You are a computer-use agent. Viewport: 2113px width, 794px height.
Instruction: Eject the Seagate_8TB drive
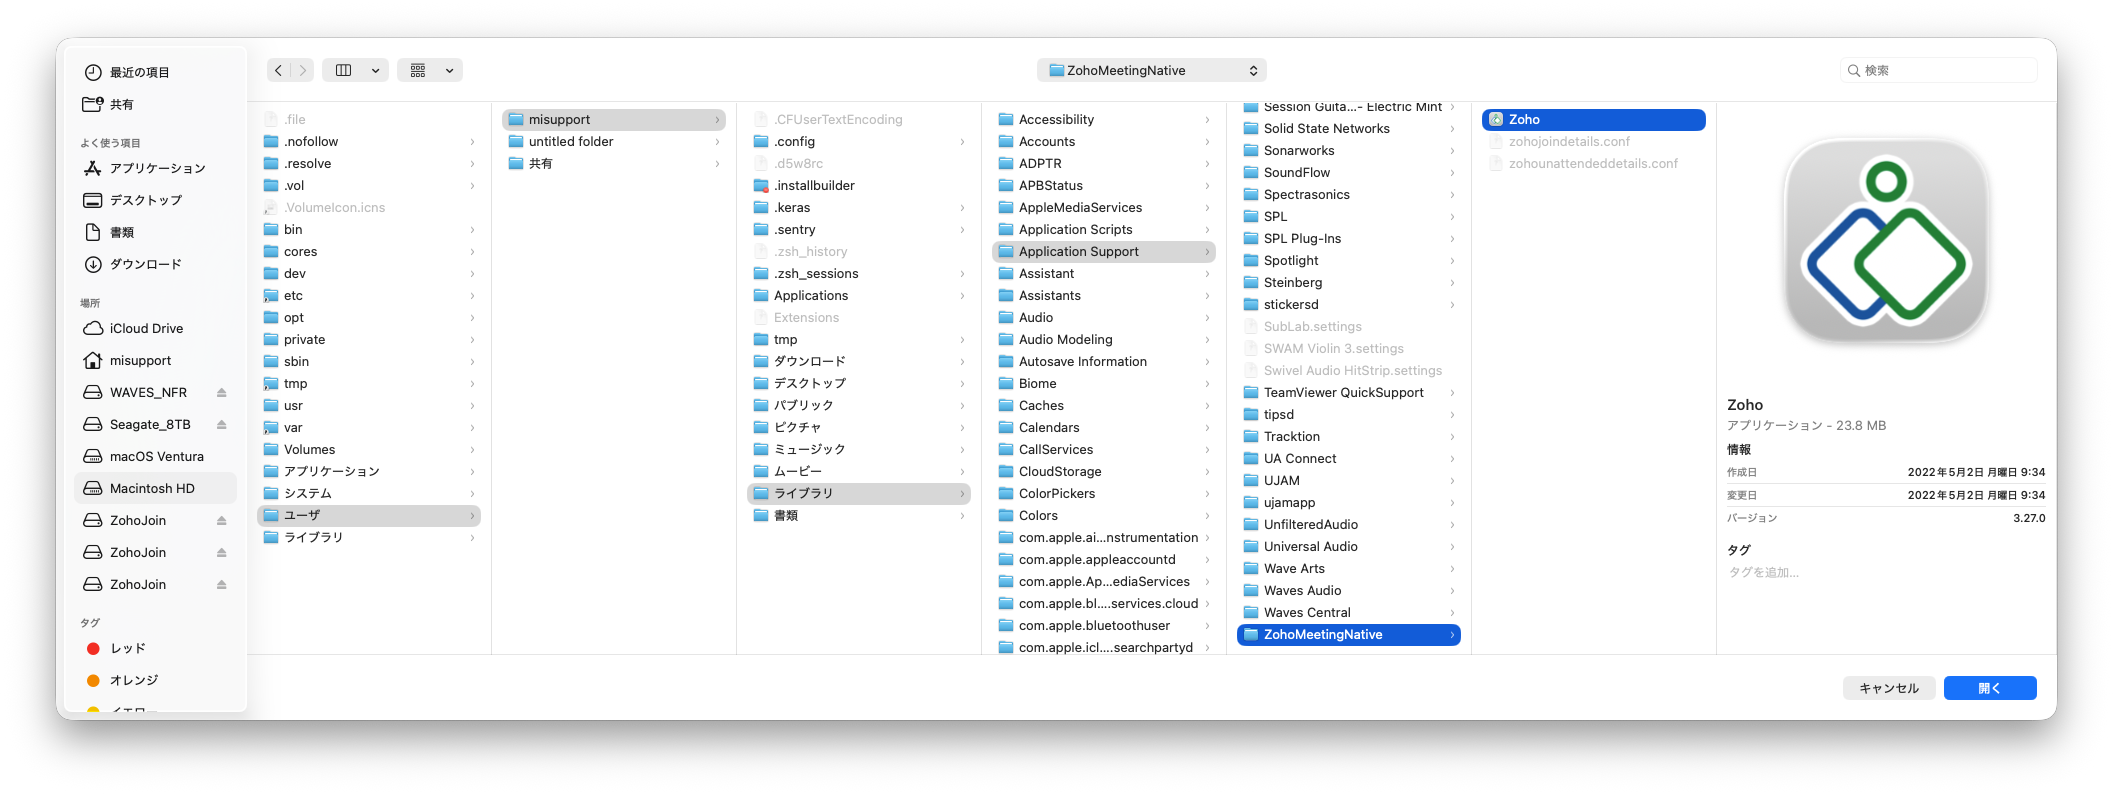point(221,425)
